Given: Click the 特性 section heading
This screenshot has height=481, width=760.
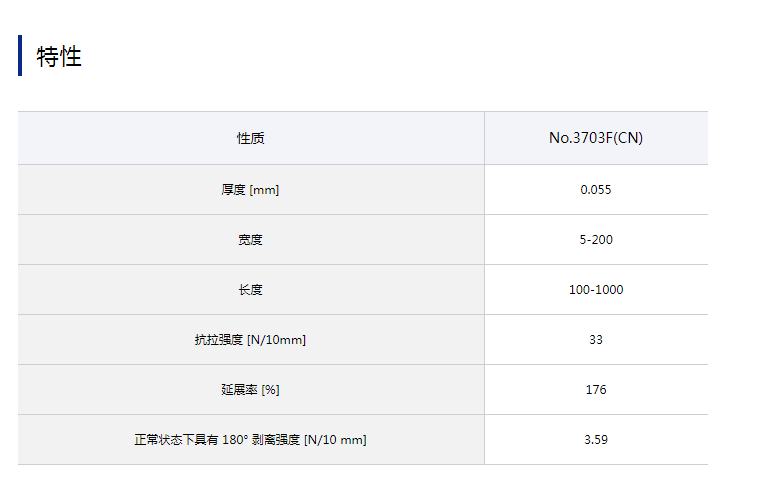Looking at the screenshot, I should [x=59, y=56].
